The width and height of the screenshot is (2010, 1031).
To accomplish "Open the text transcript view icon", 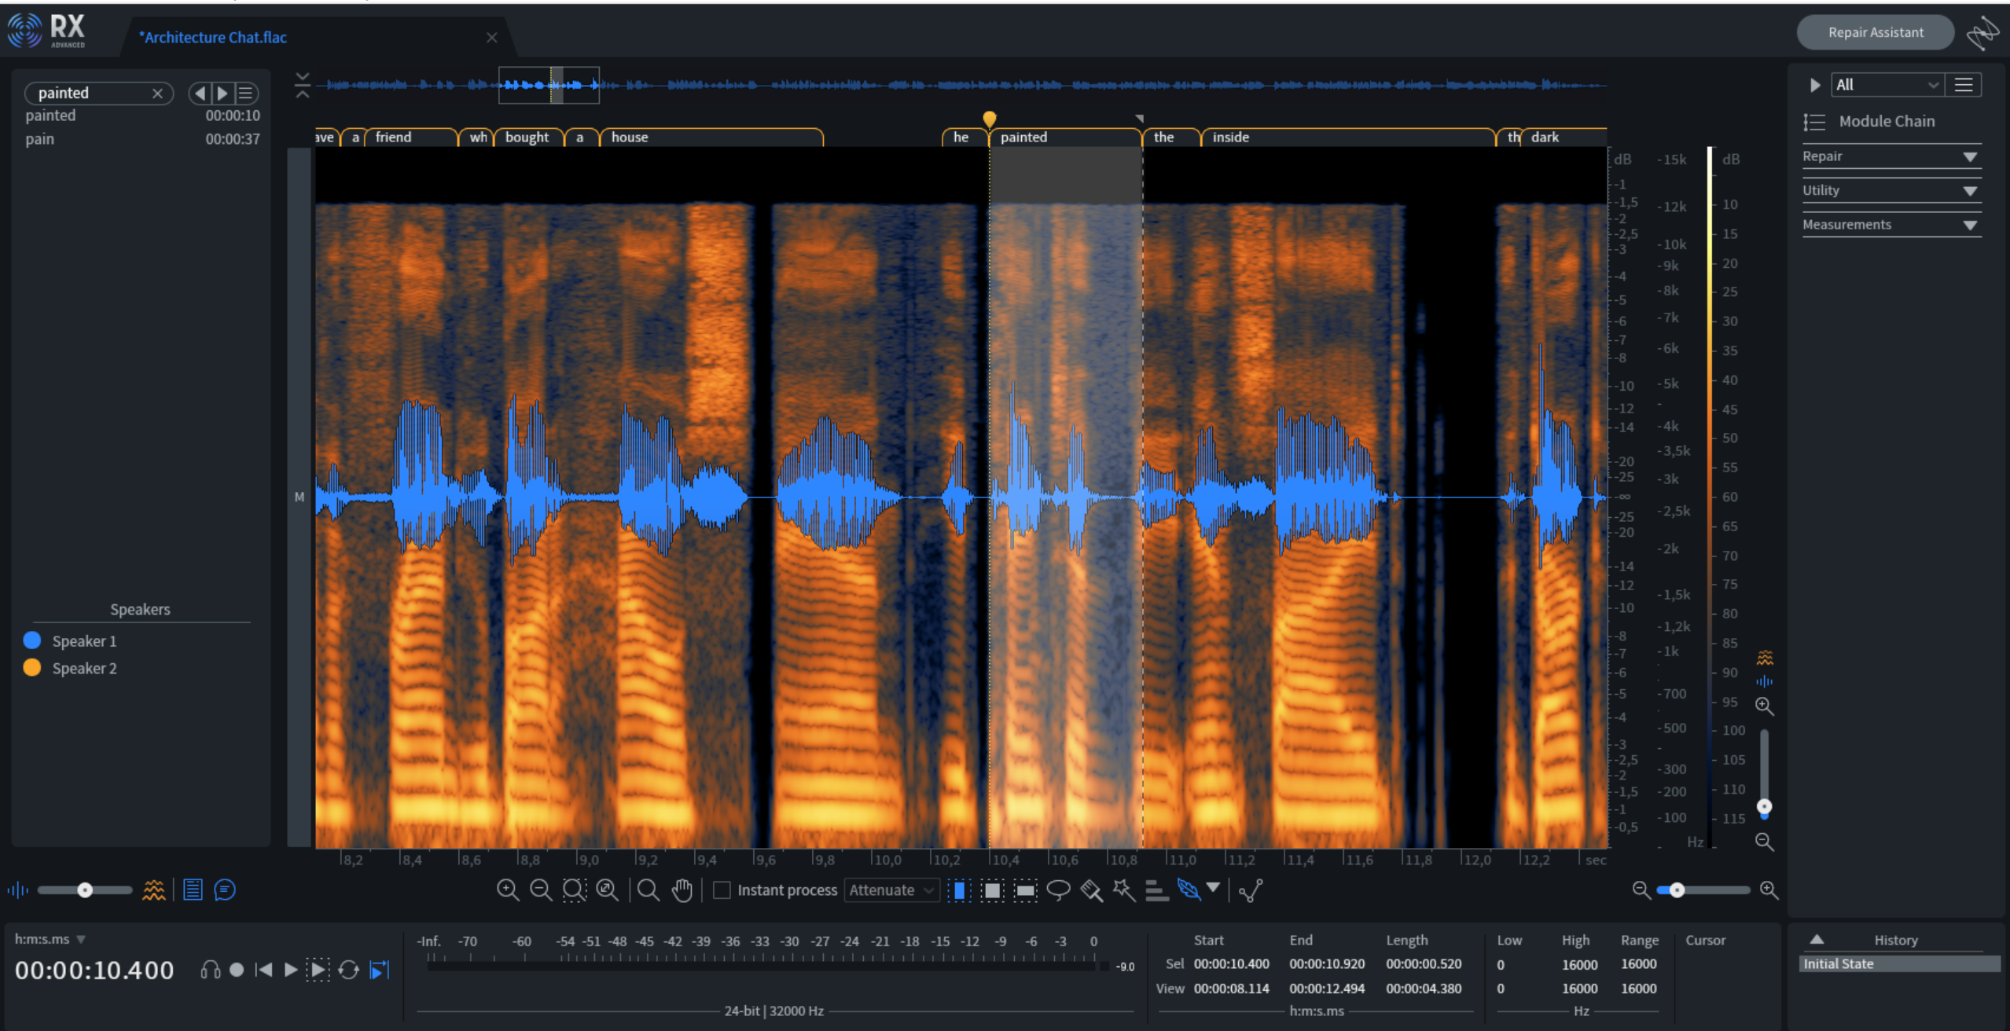I will coord(193,890).
